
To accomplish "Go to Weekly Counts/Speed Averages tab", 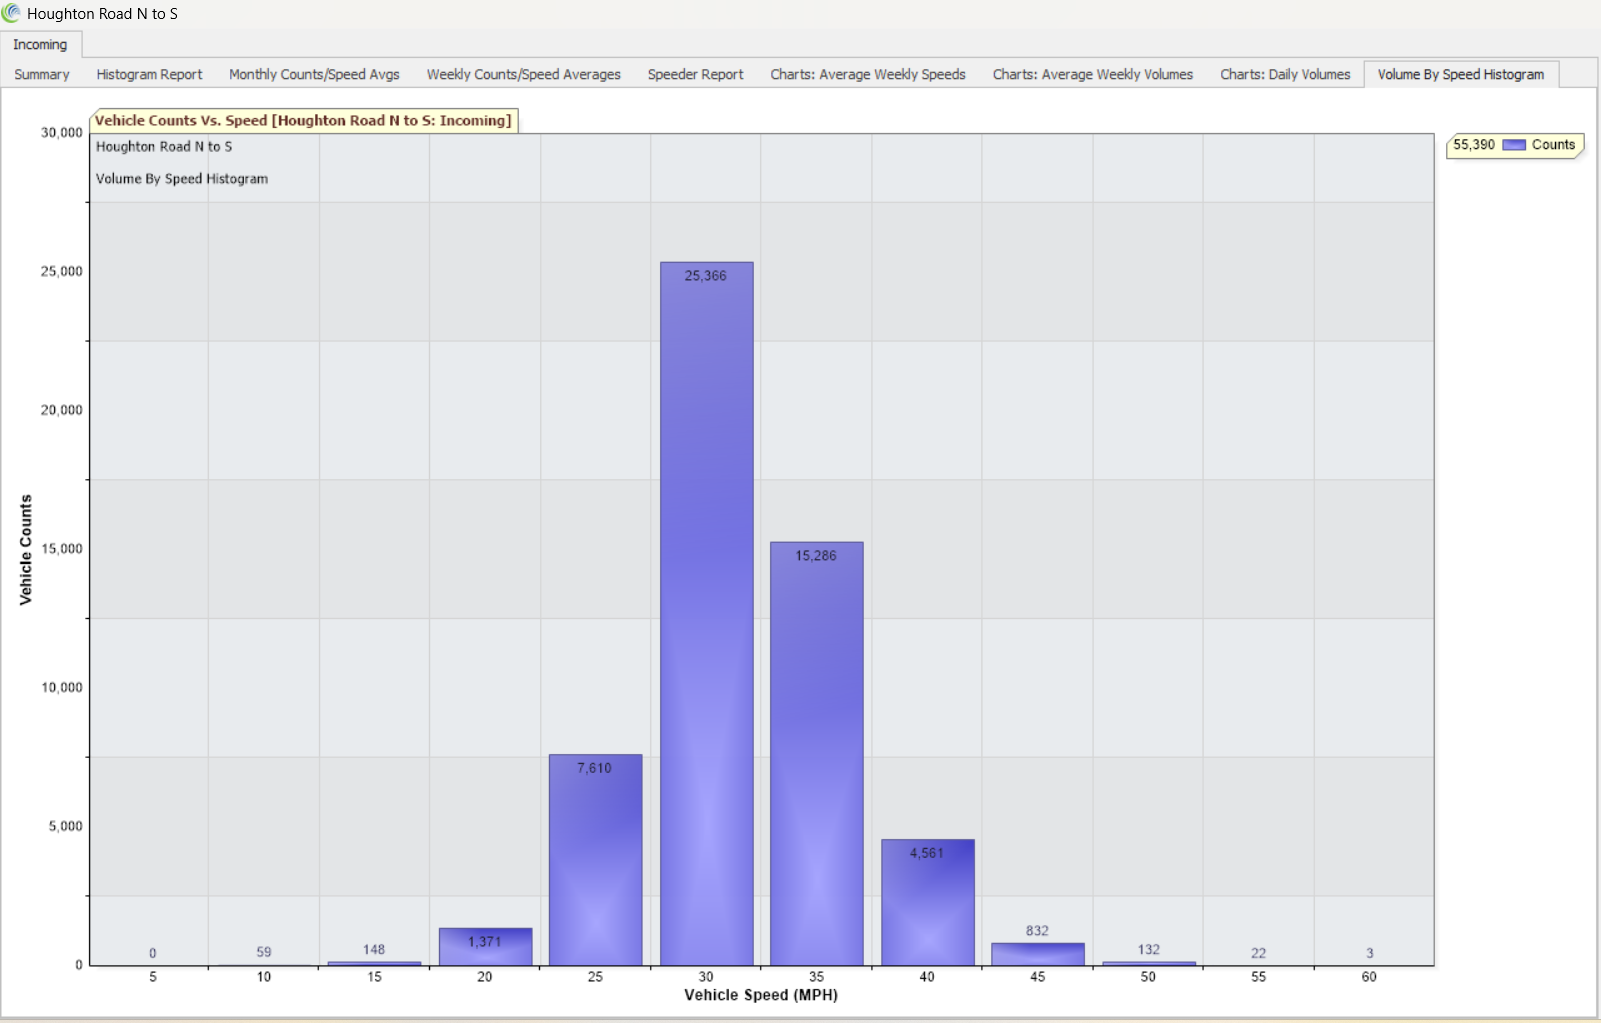I will point(523,75).
